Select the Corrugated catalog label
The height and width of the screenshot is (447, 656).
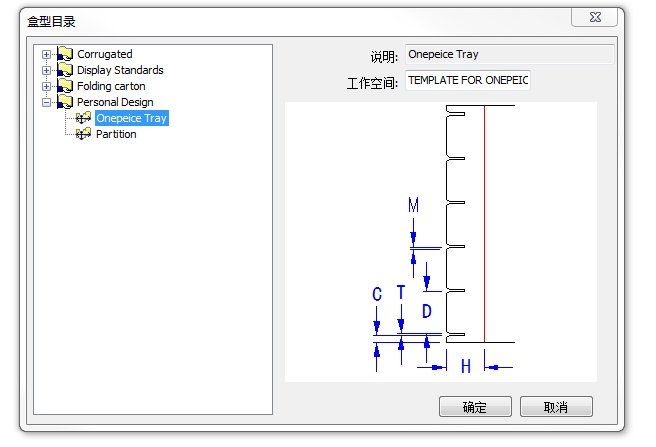click(104, 54)
